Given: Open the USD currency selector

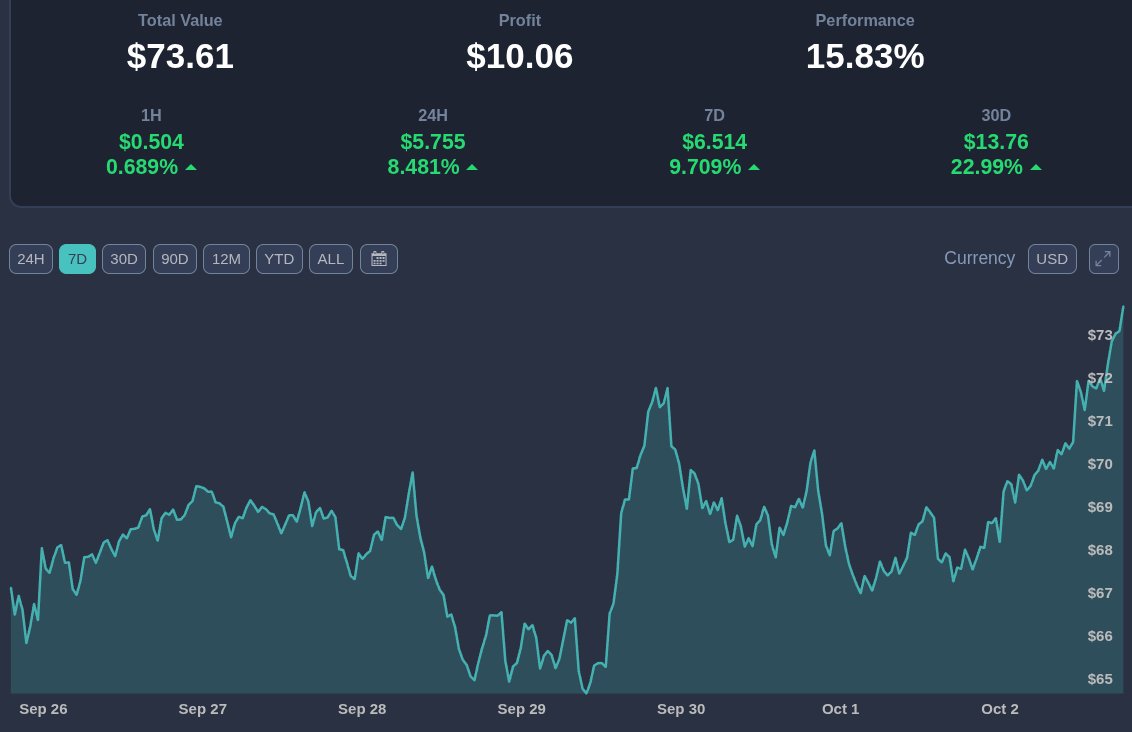Looking at the screenshot, I should point(1052,259).
